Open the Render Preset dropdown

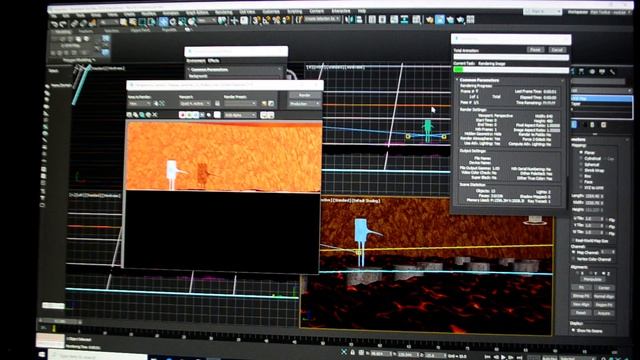tap(240, 104)
